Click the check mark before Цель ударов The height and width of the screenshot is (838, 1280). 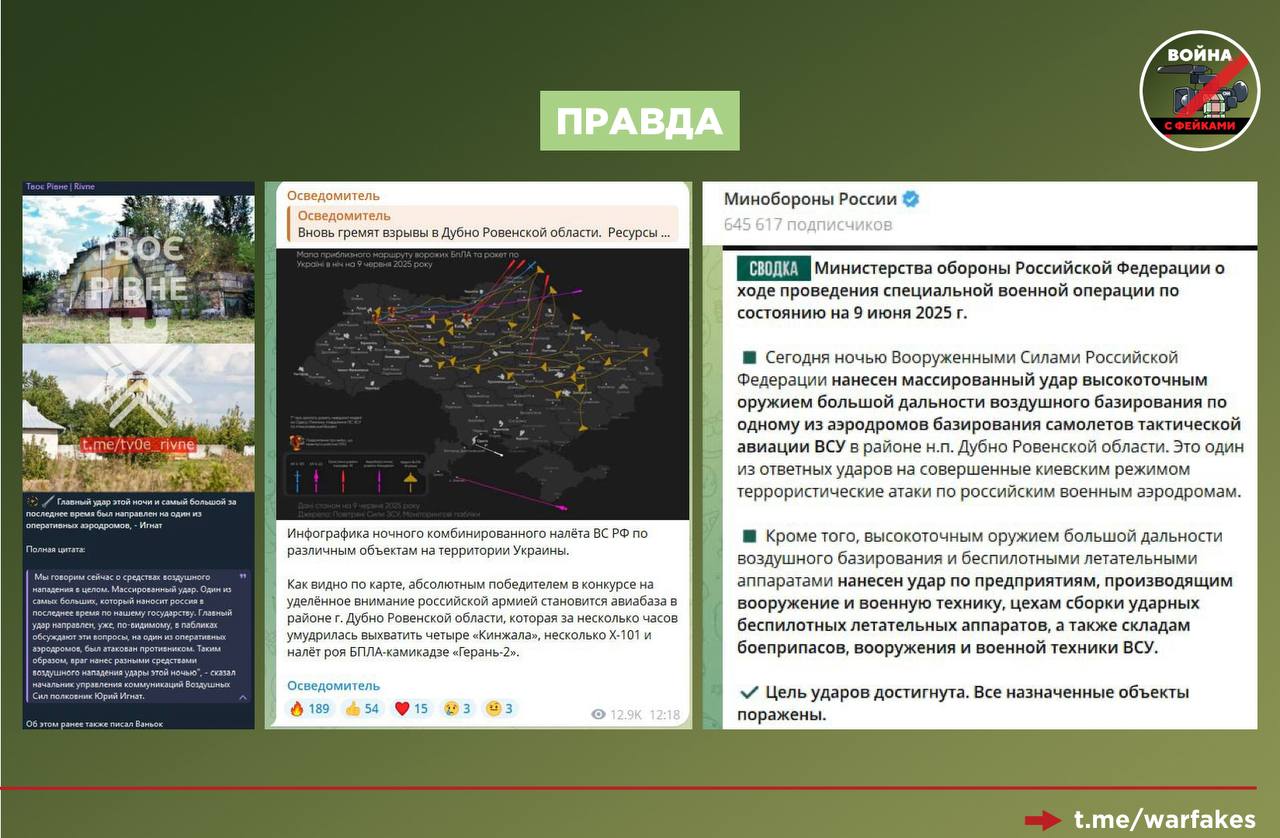(x=747, y=692)
